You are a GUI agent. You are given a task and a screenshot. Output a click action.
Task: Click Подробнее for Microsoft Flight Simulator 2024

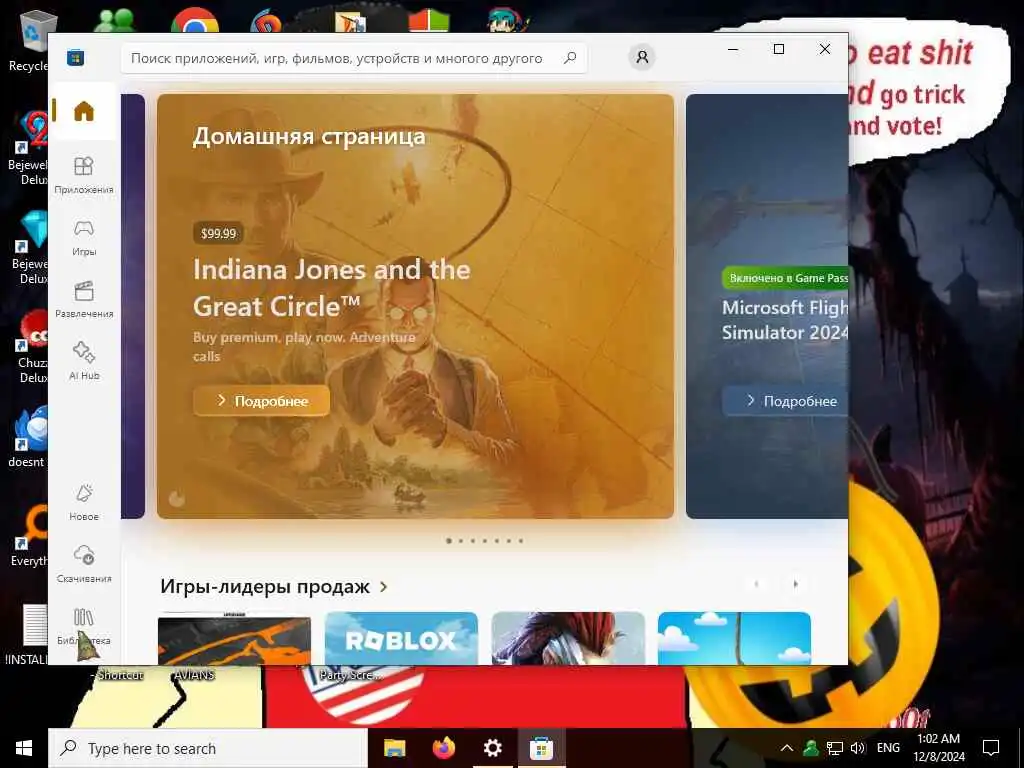coord(786,400)
